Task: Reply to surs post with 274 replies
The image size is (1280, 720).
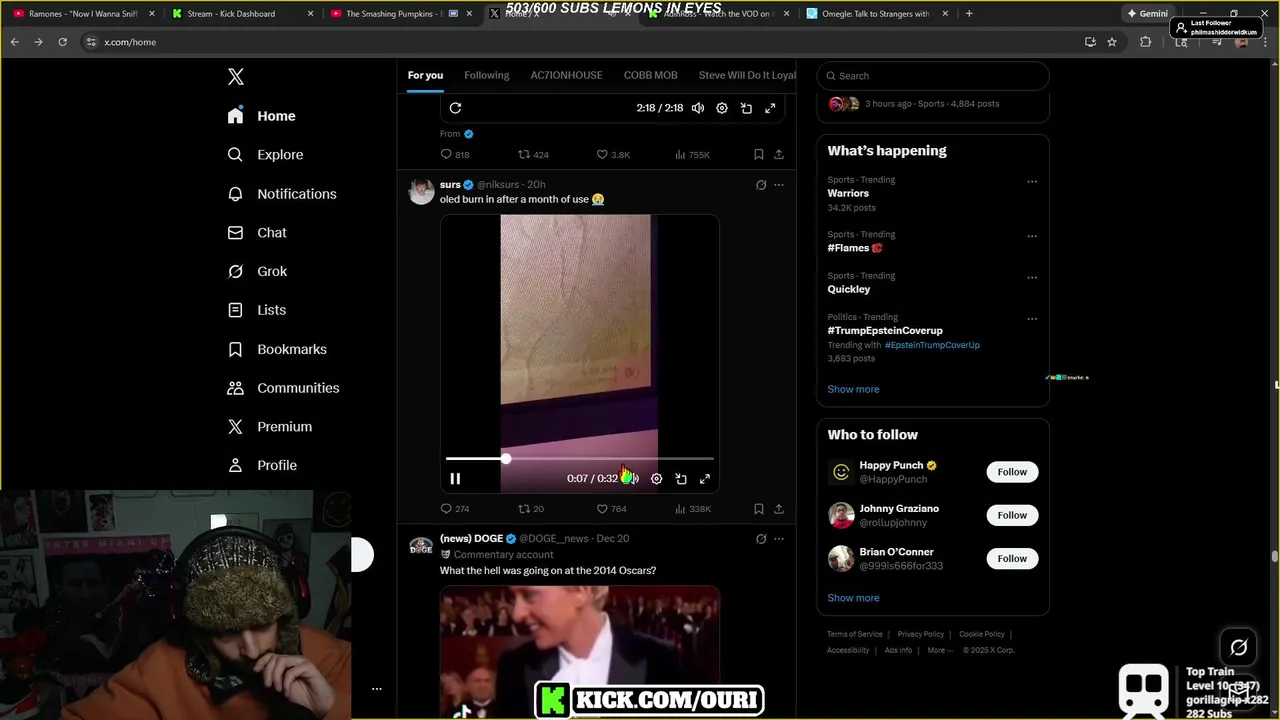Action: 455,509
